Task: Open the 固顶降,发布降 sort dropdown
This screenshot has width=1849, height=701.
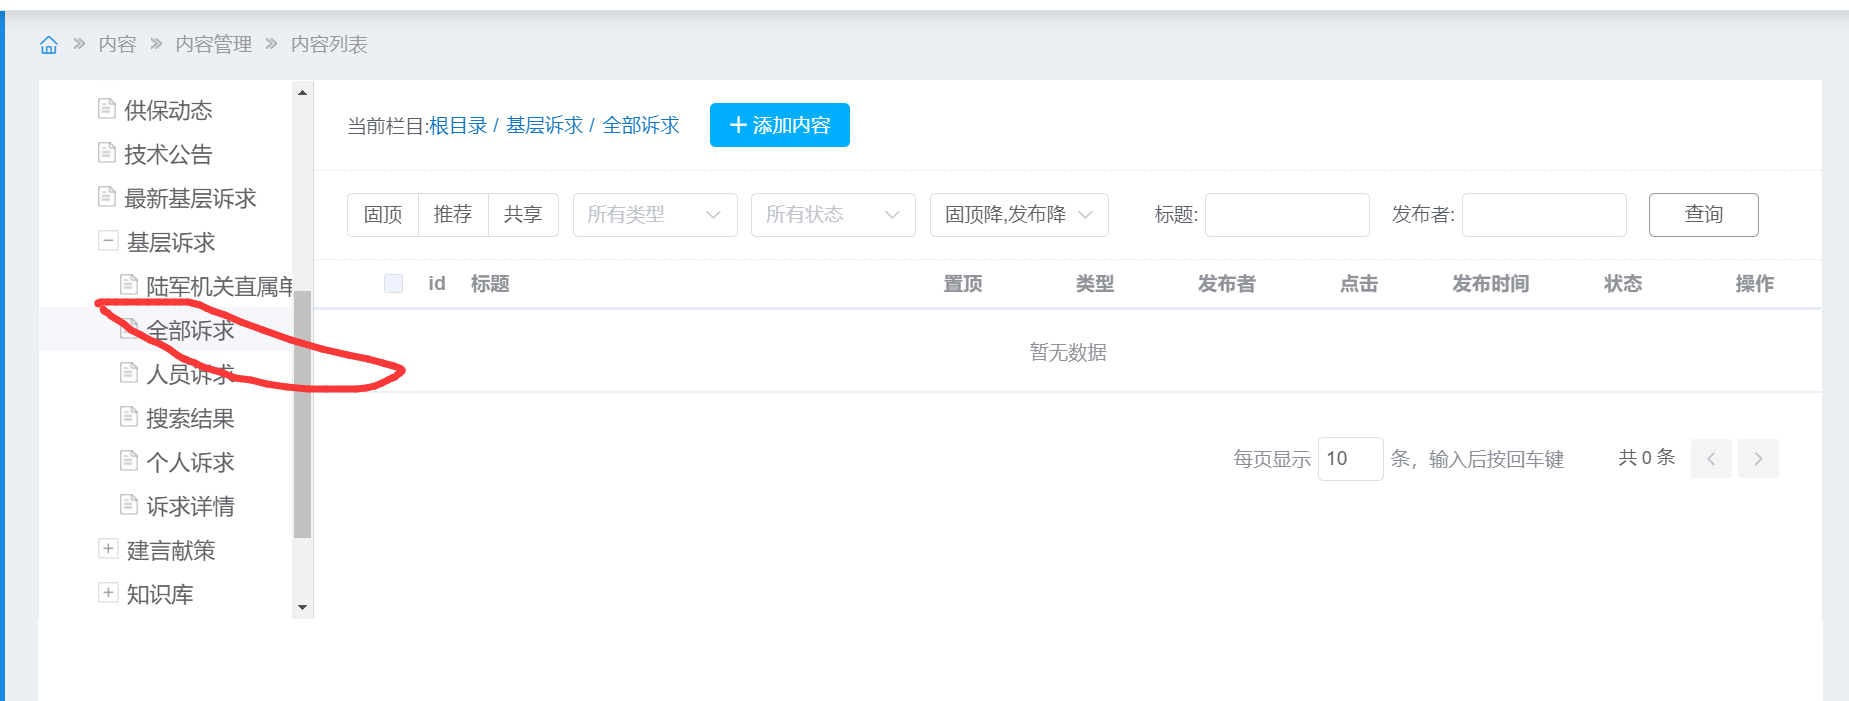Action: pos(1019,215)
